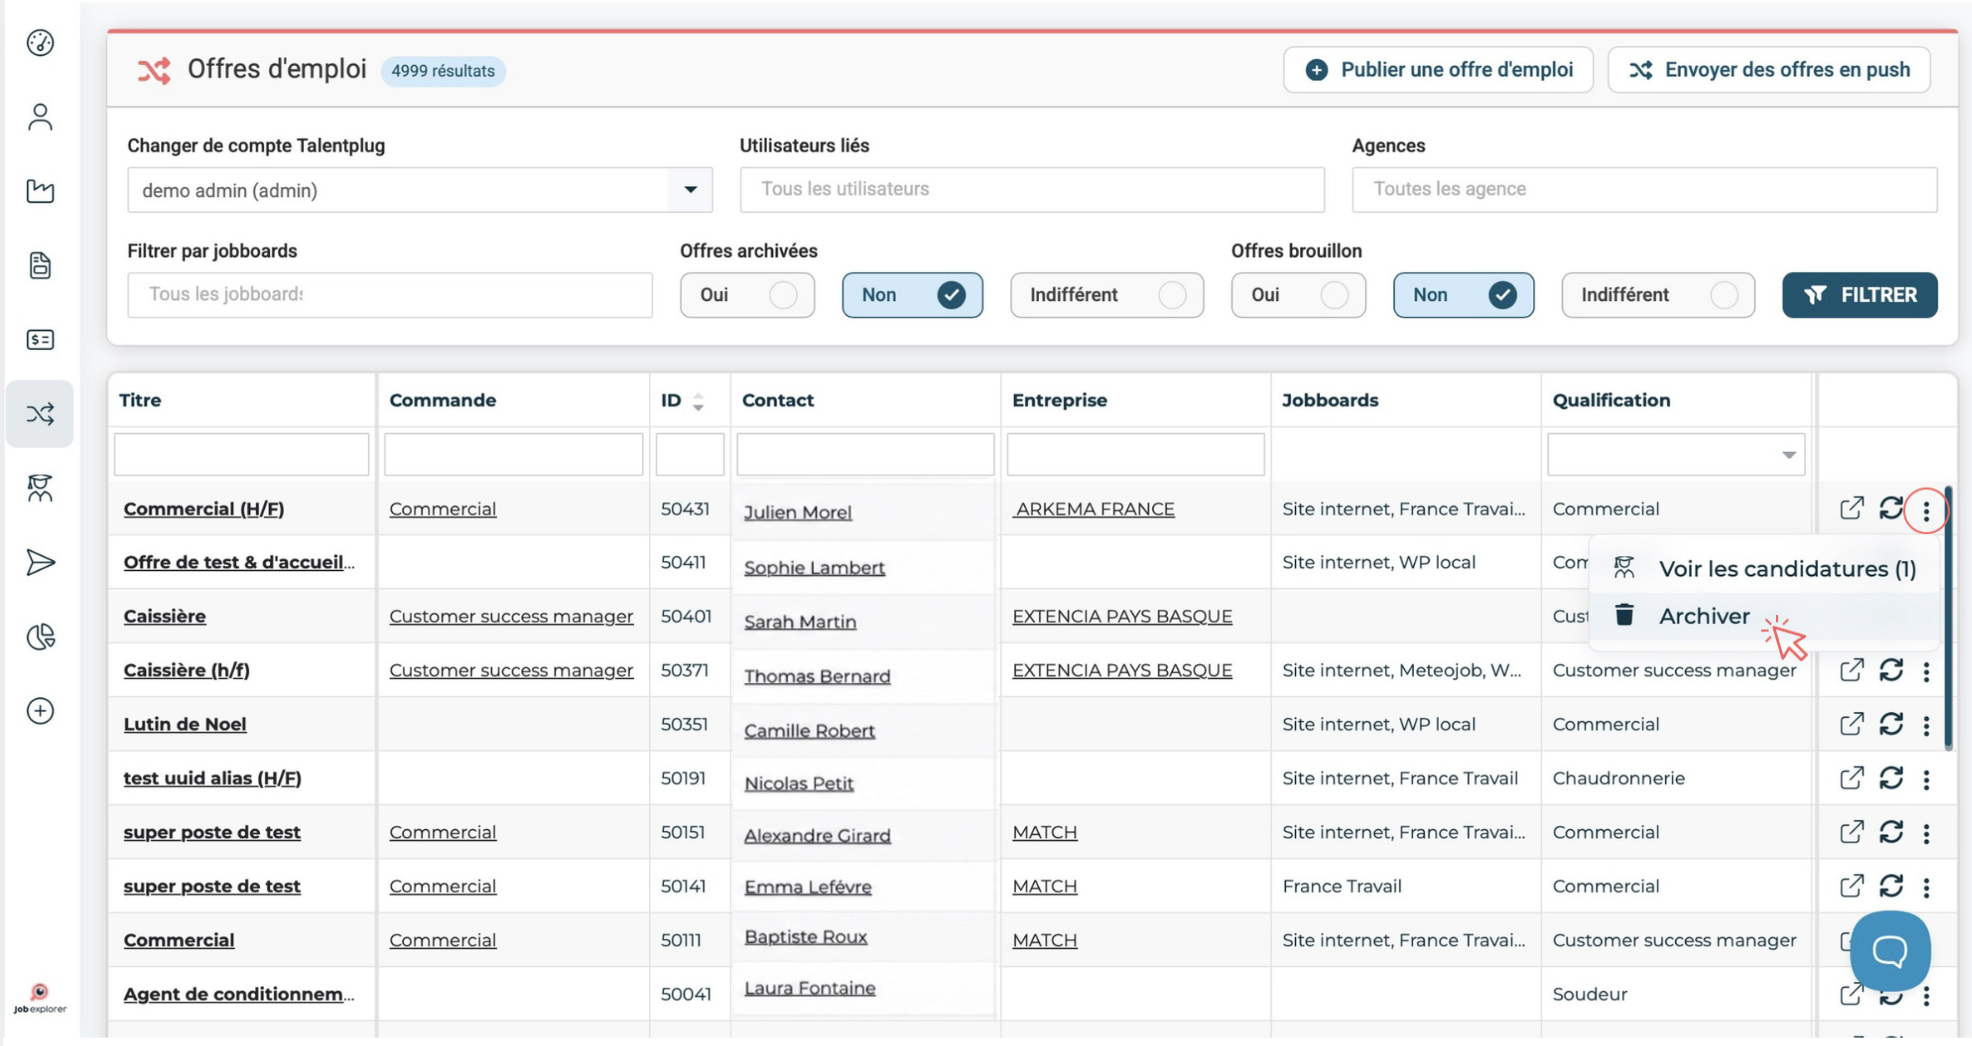
Task: Expand the Talentplug account dropdown
Action: 690,190
